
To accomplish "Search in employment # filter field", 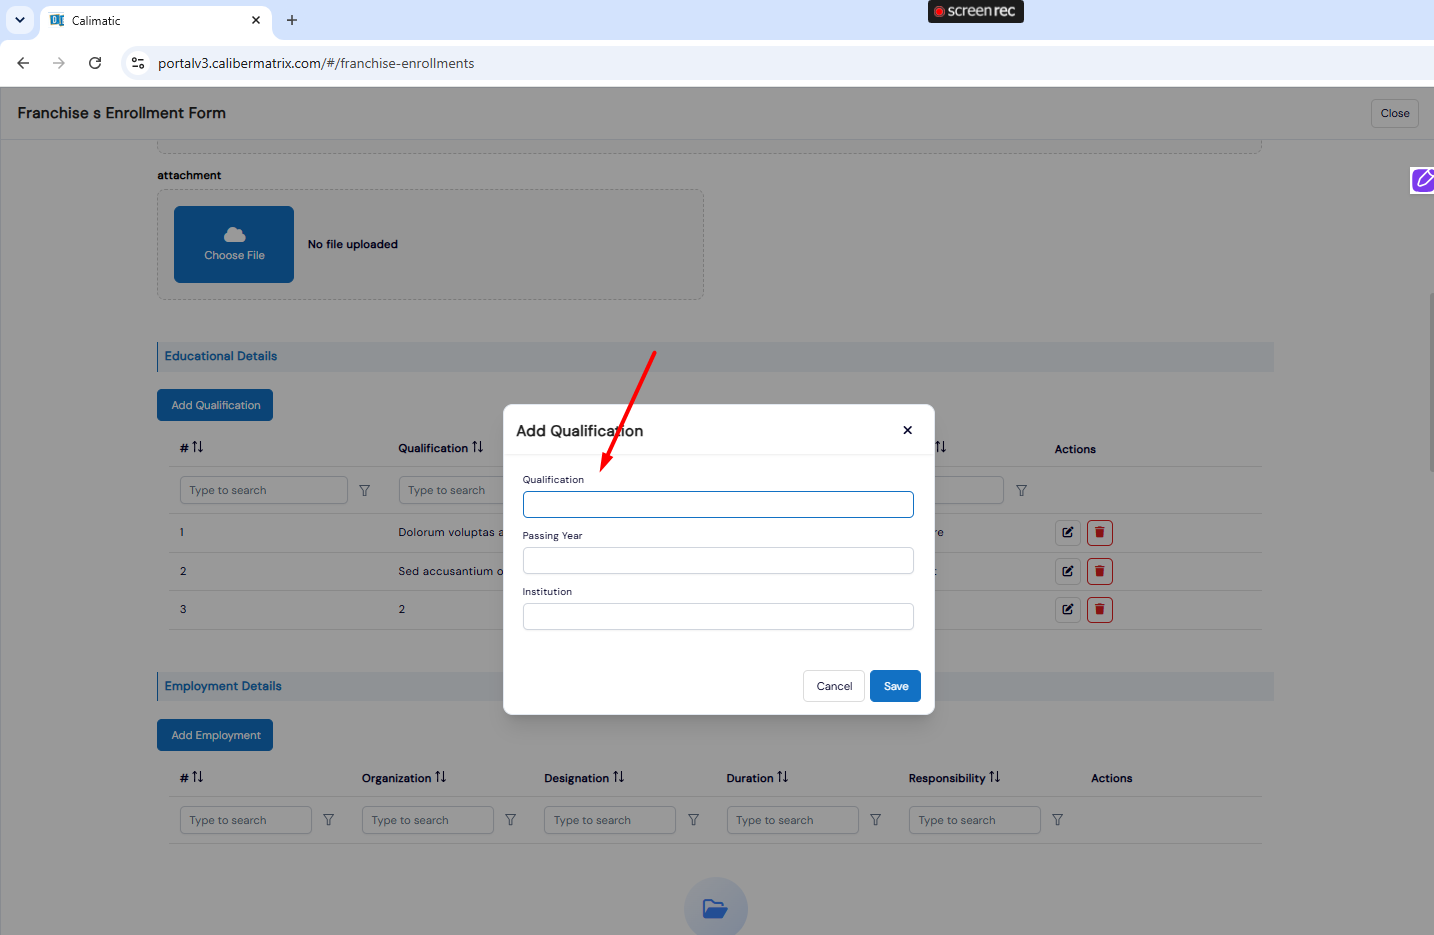I will [246, 820].
